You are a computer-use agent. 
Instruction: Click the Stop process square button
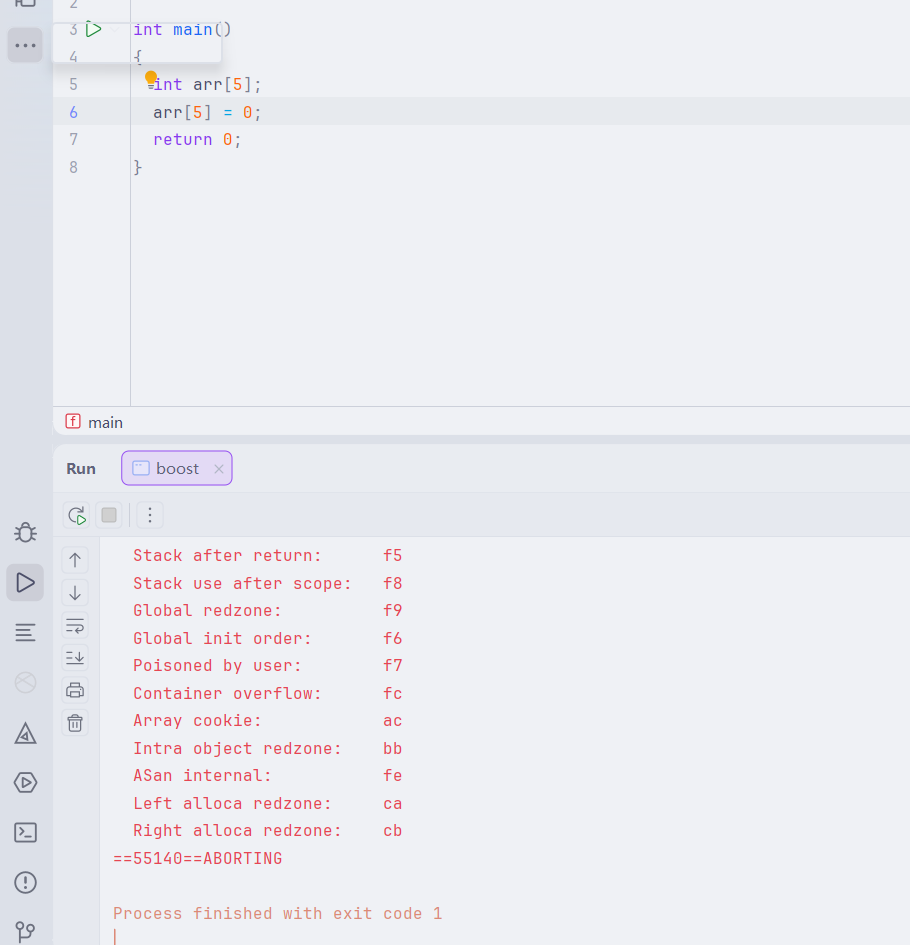point(109,515)
